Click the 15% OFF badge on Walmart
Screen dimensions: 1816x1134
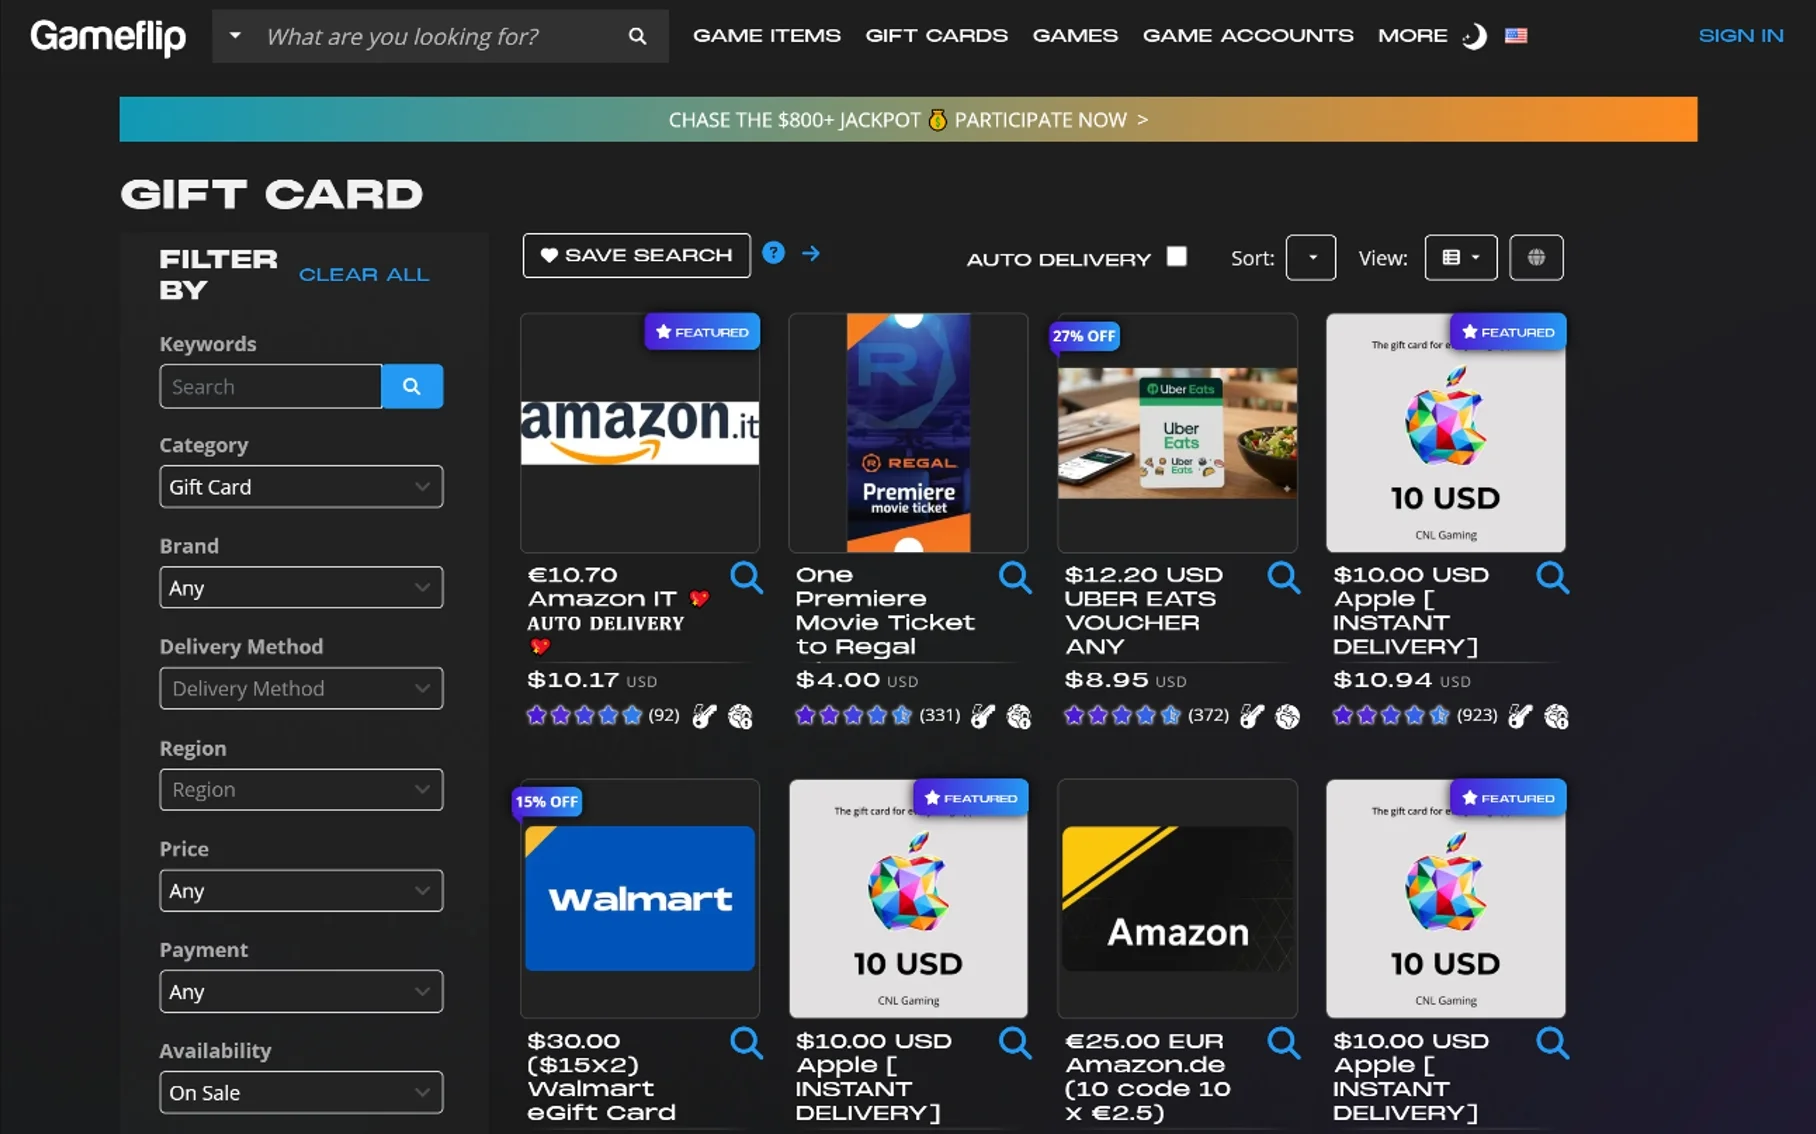(x=546, y=802)
